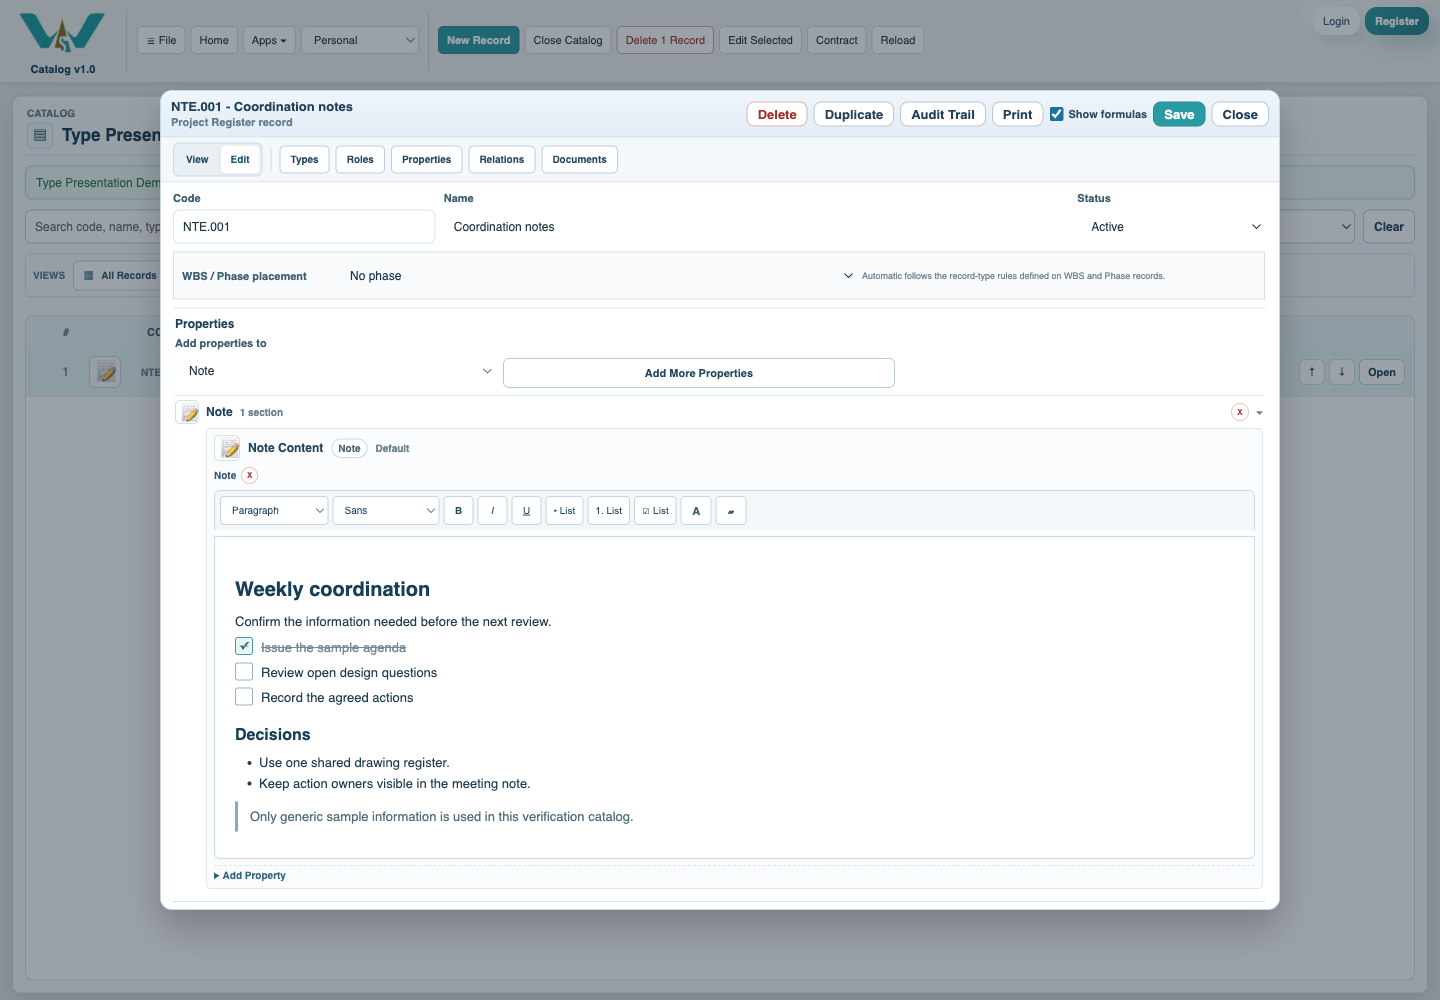Open the Audit Trail

click(942, 114)
